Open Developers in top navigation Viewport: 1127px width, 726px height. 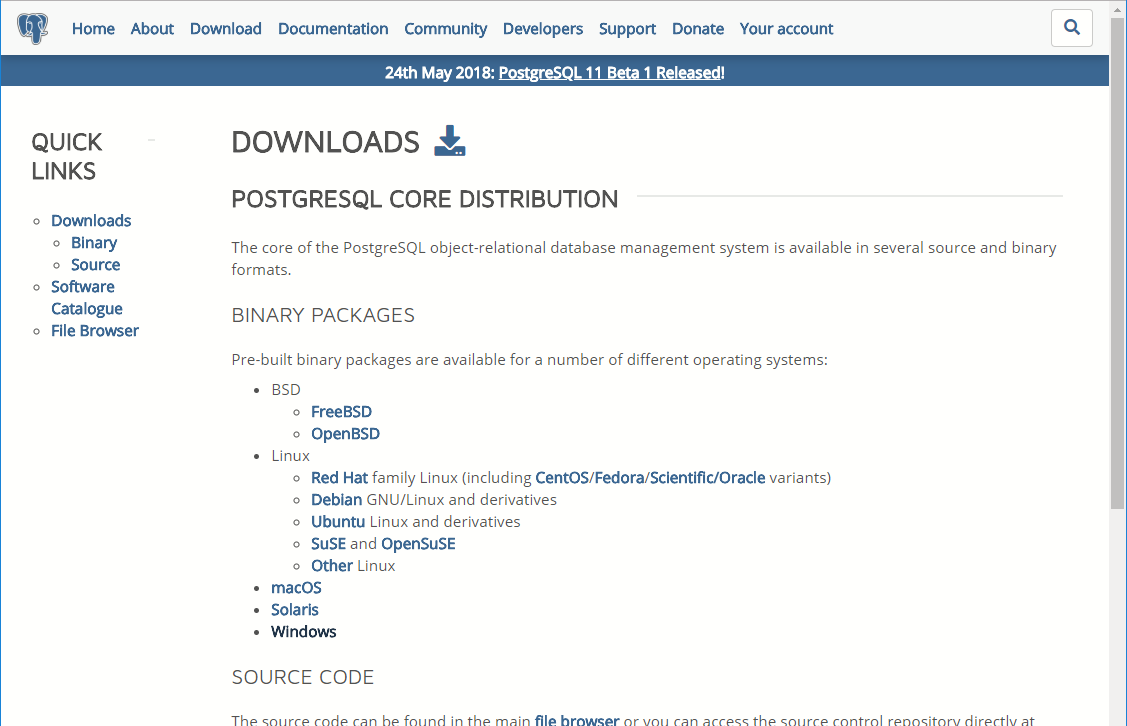tap(543, 29)
